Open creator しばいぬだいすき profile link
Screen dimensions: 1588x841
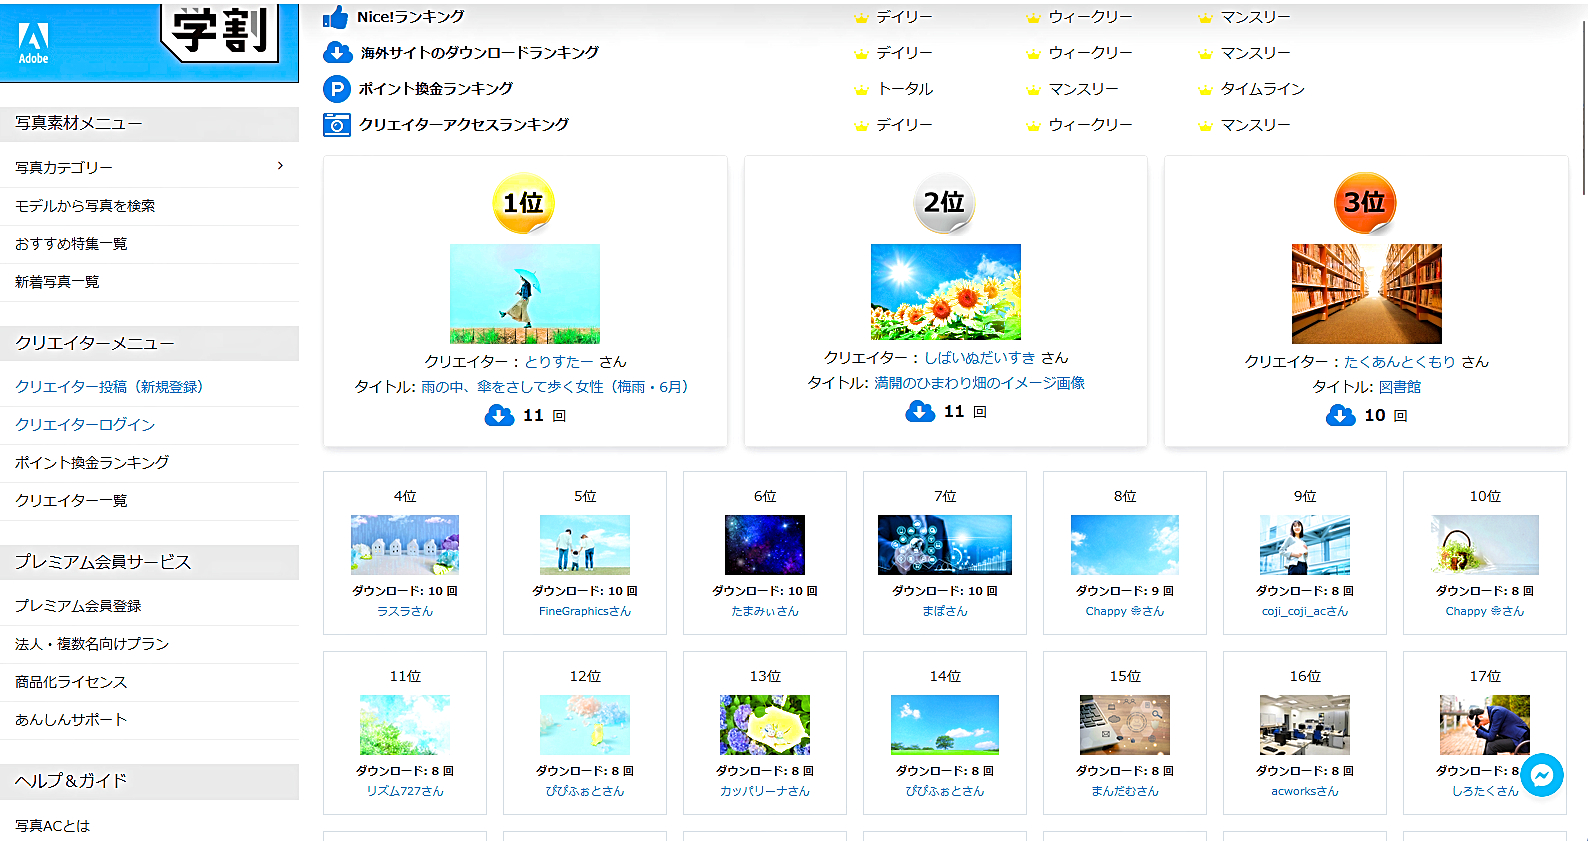(980, 358)
